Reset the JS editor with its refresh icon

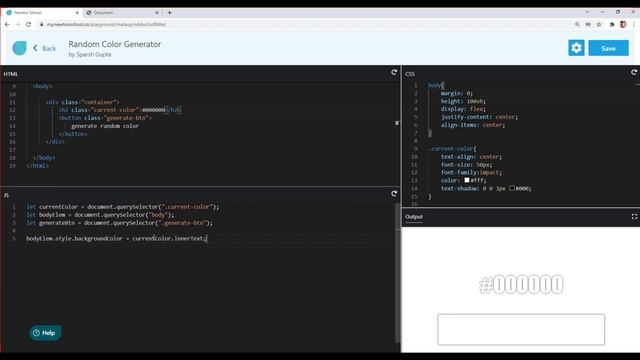394,193
